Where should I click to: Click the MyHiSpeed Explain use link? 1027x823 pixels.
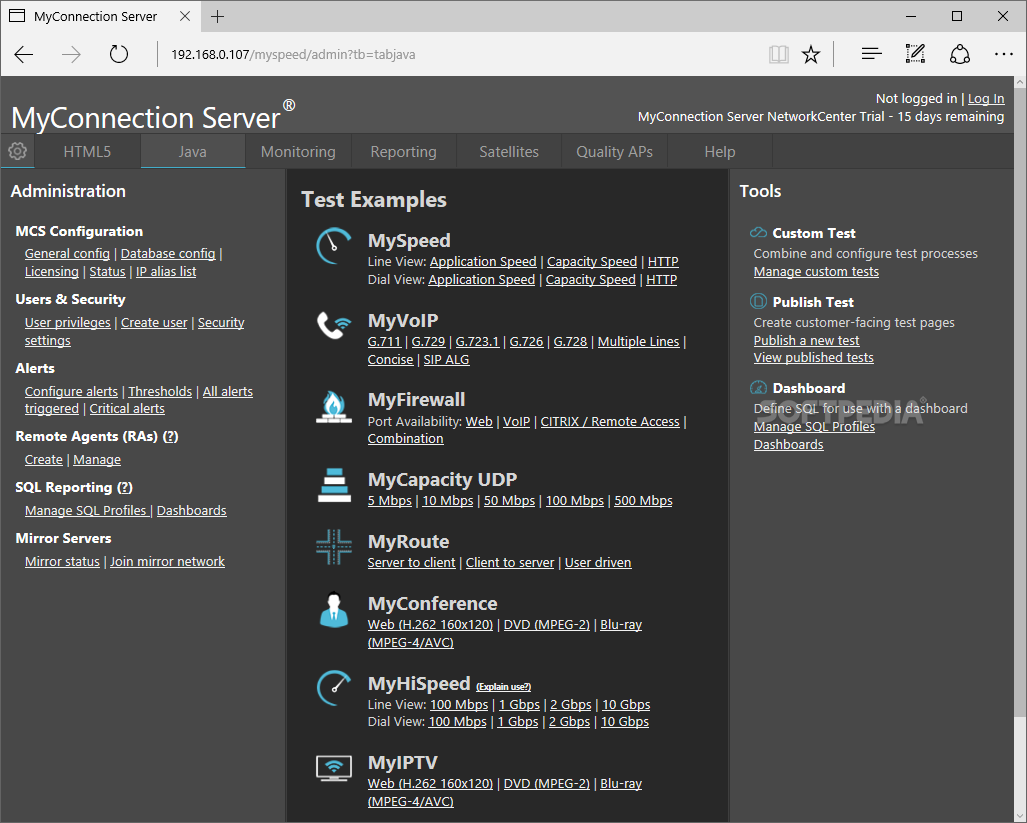tap(503, 686)
